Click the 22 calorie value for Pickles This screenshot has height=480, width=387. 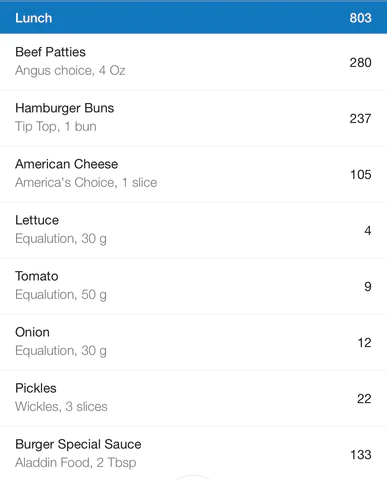click(x=364, y=399)
